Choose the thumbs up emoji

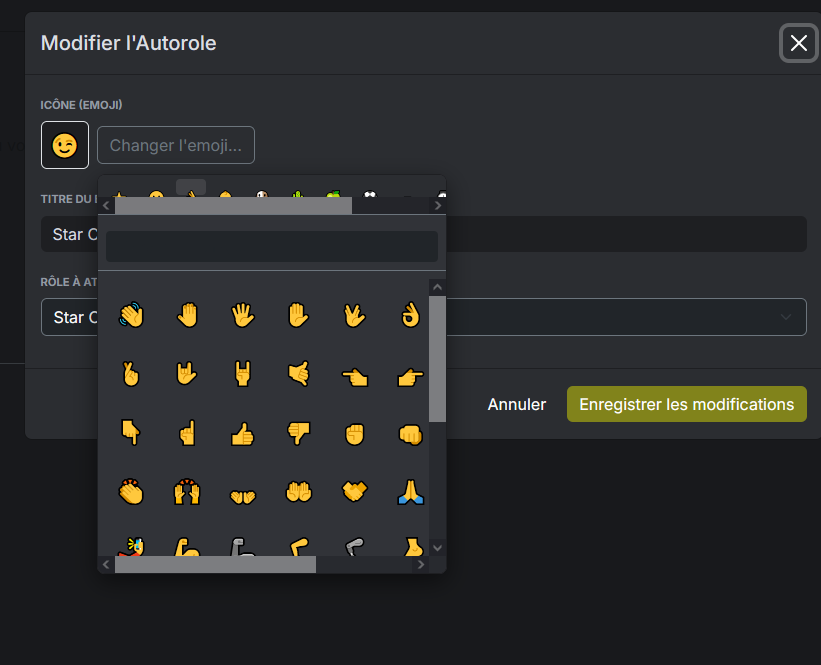(x=242, y=434)
